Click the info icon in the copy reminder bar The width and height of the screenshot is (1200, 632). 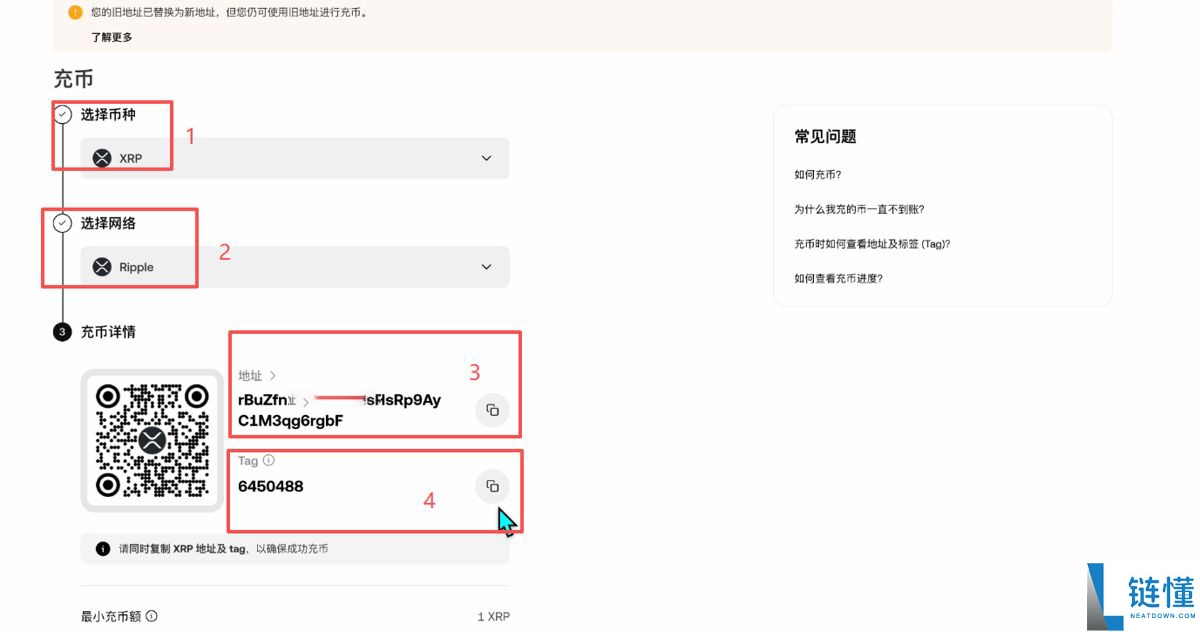101,548
